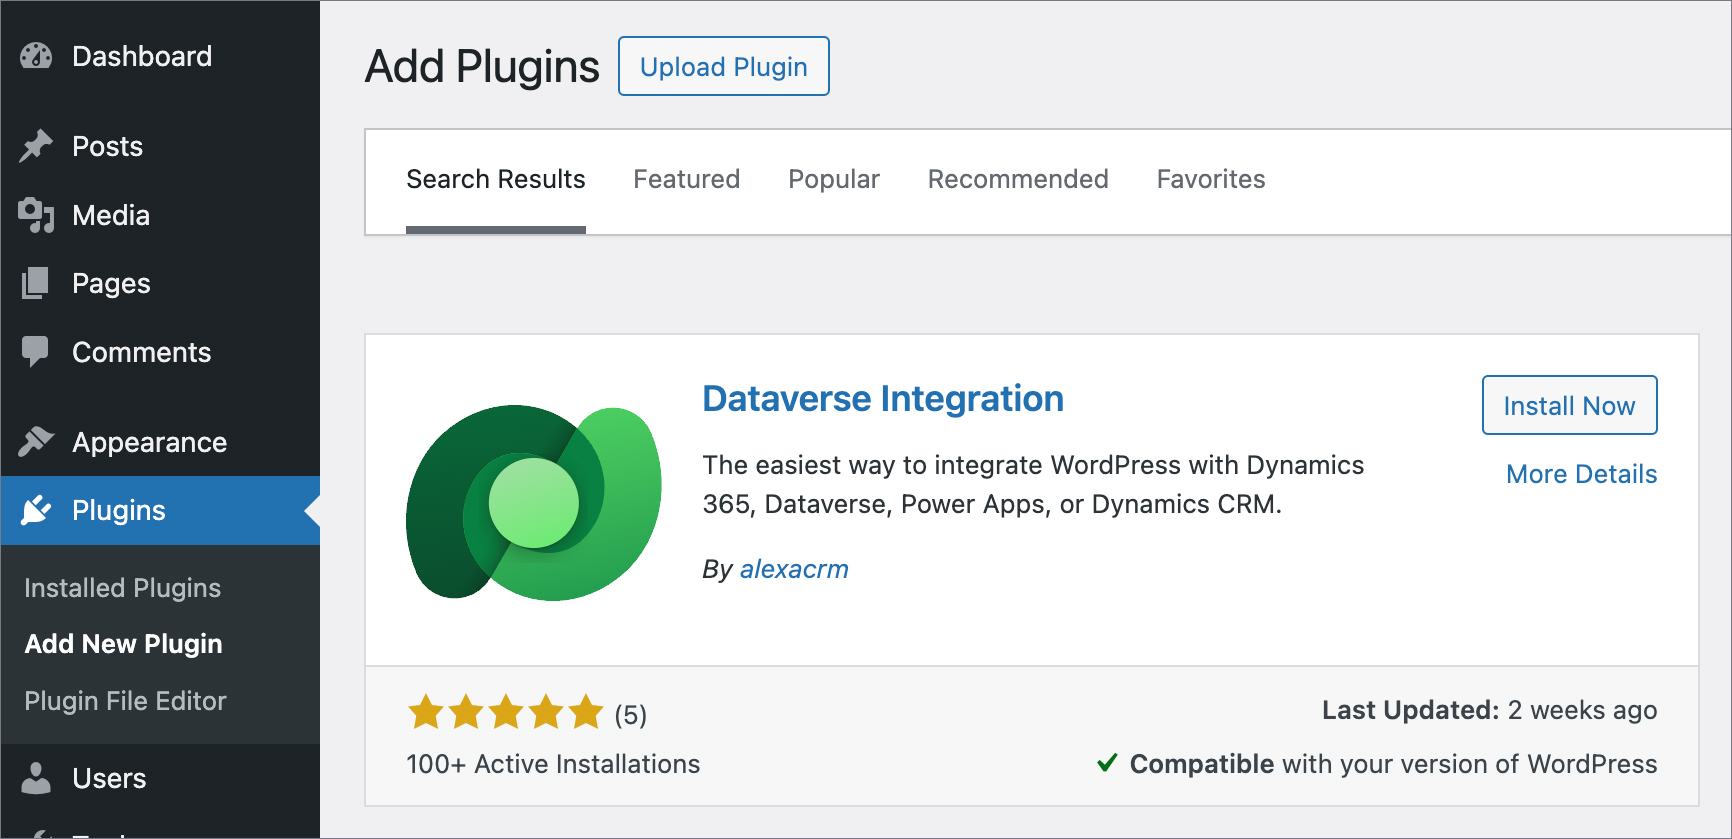Click the Add Plugins page heading
Viewport: 1732px width, 839px height.
pos(482,67)
